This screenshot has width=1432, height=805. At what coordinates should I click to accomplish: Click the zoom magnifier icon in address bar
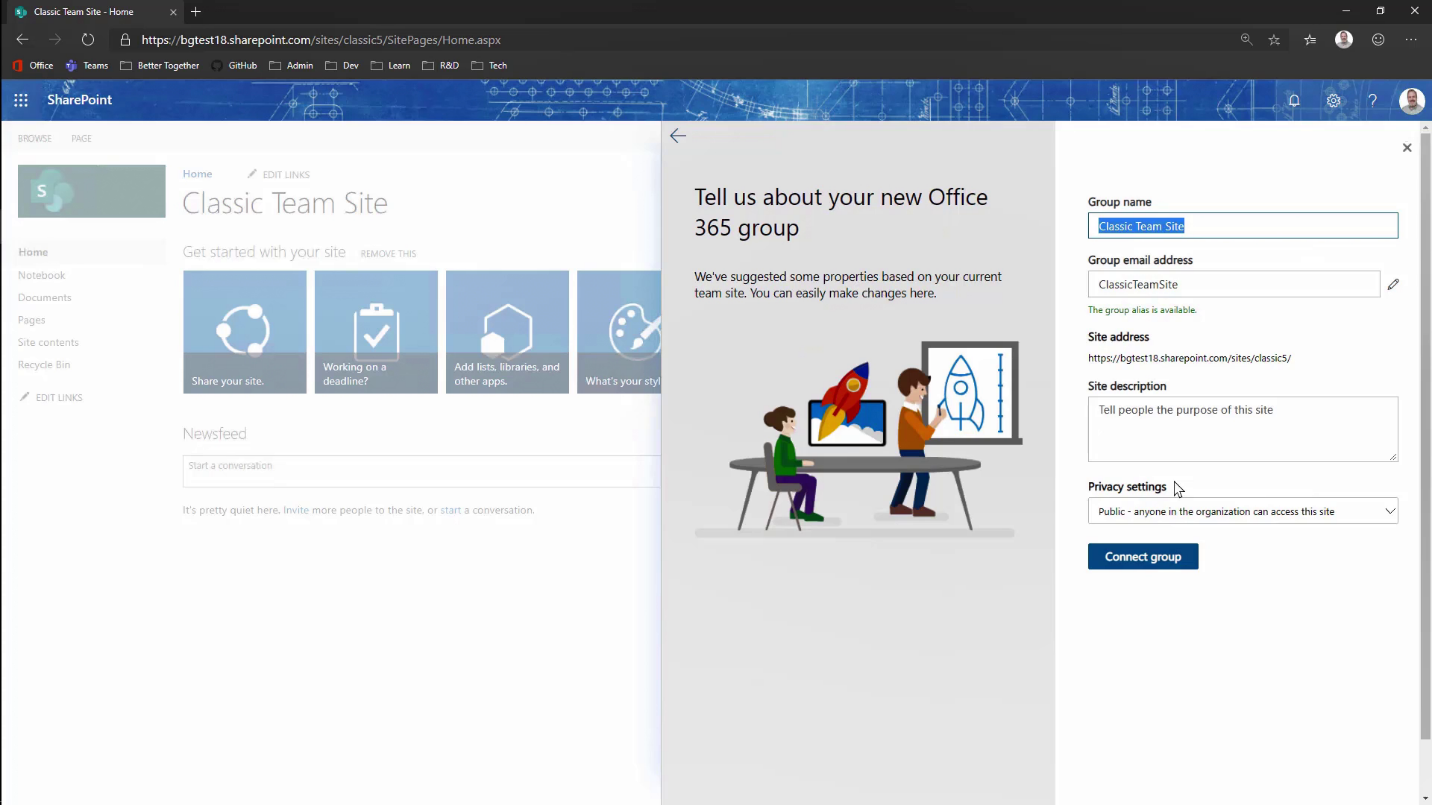click(x=1246, y=40)
